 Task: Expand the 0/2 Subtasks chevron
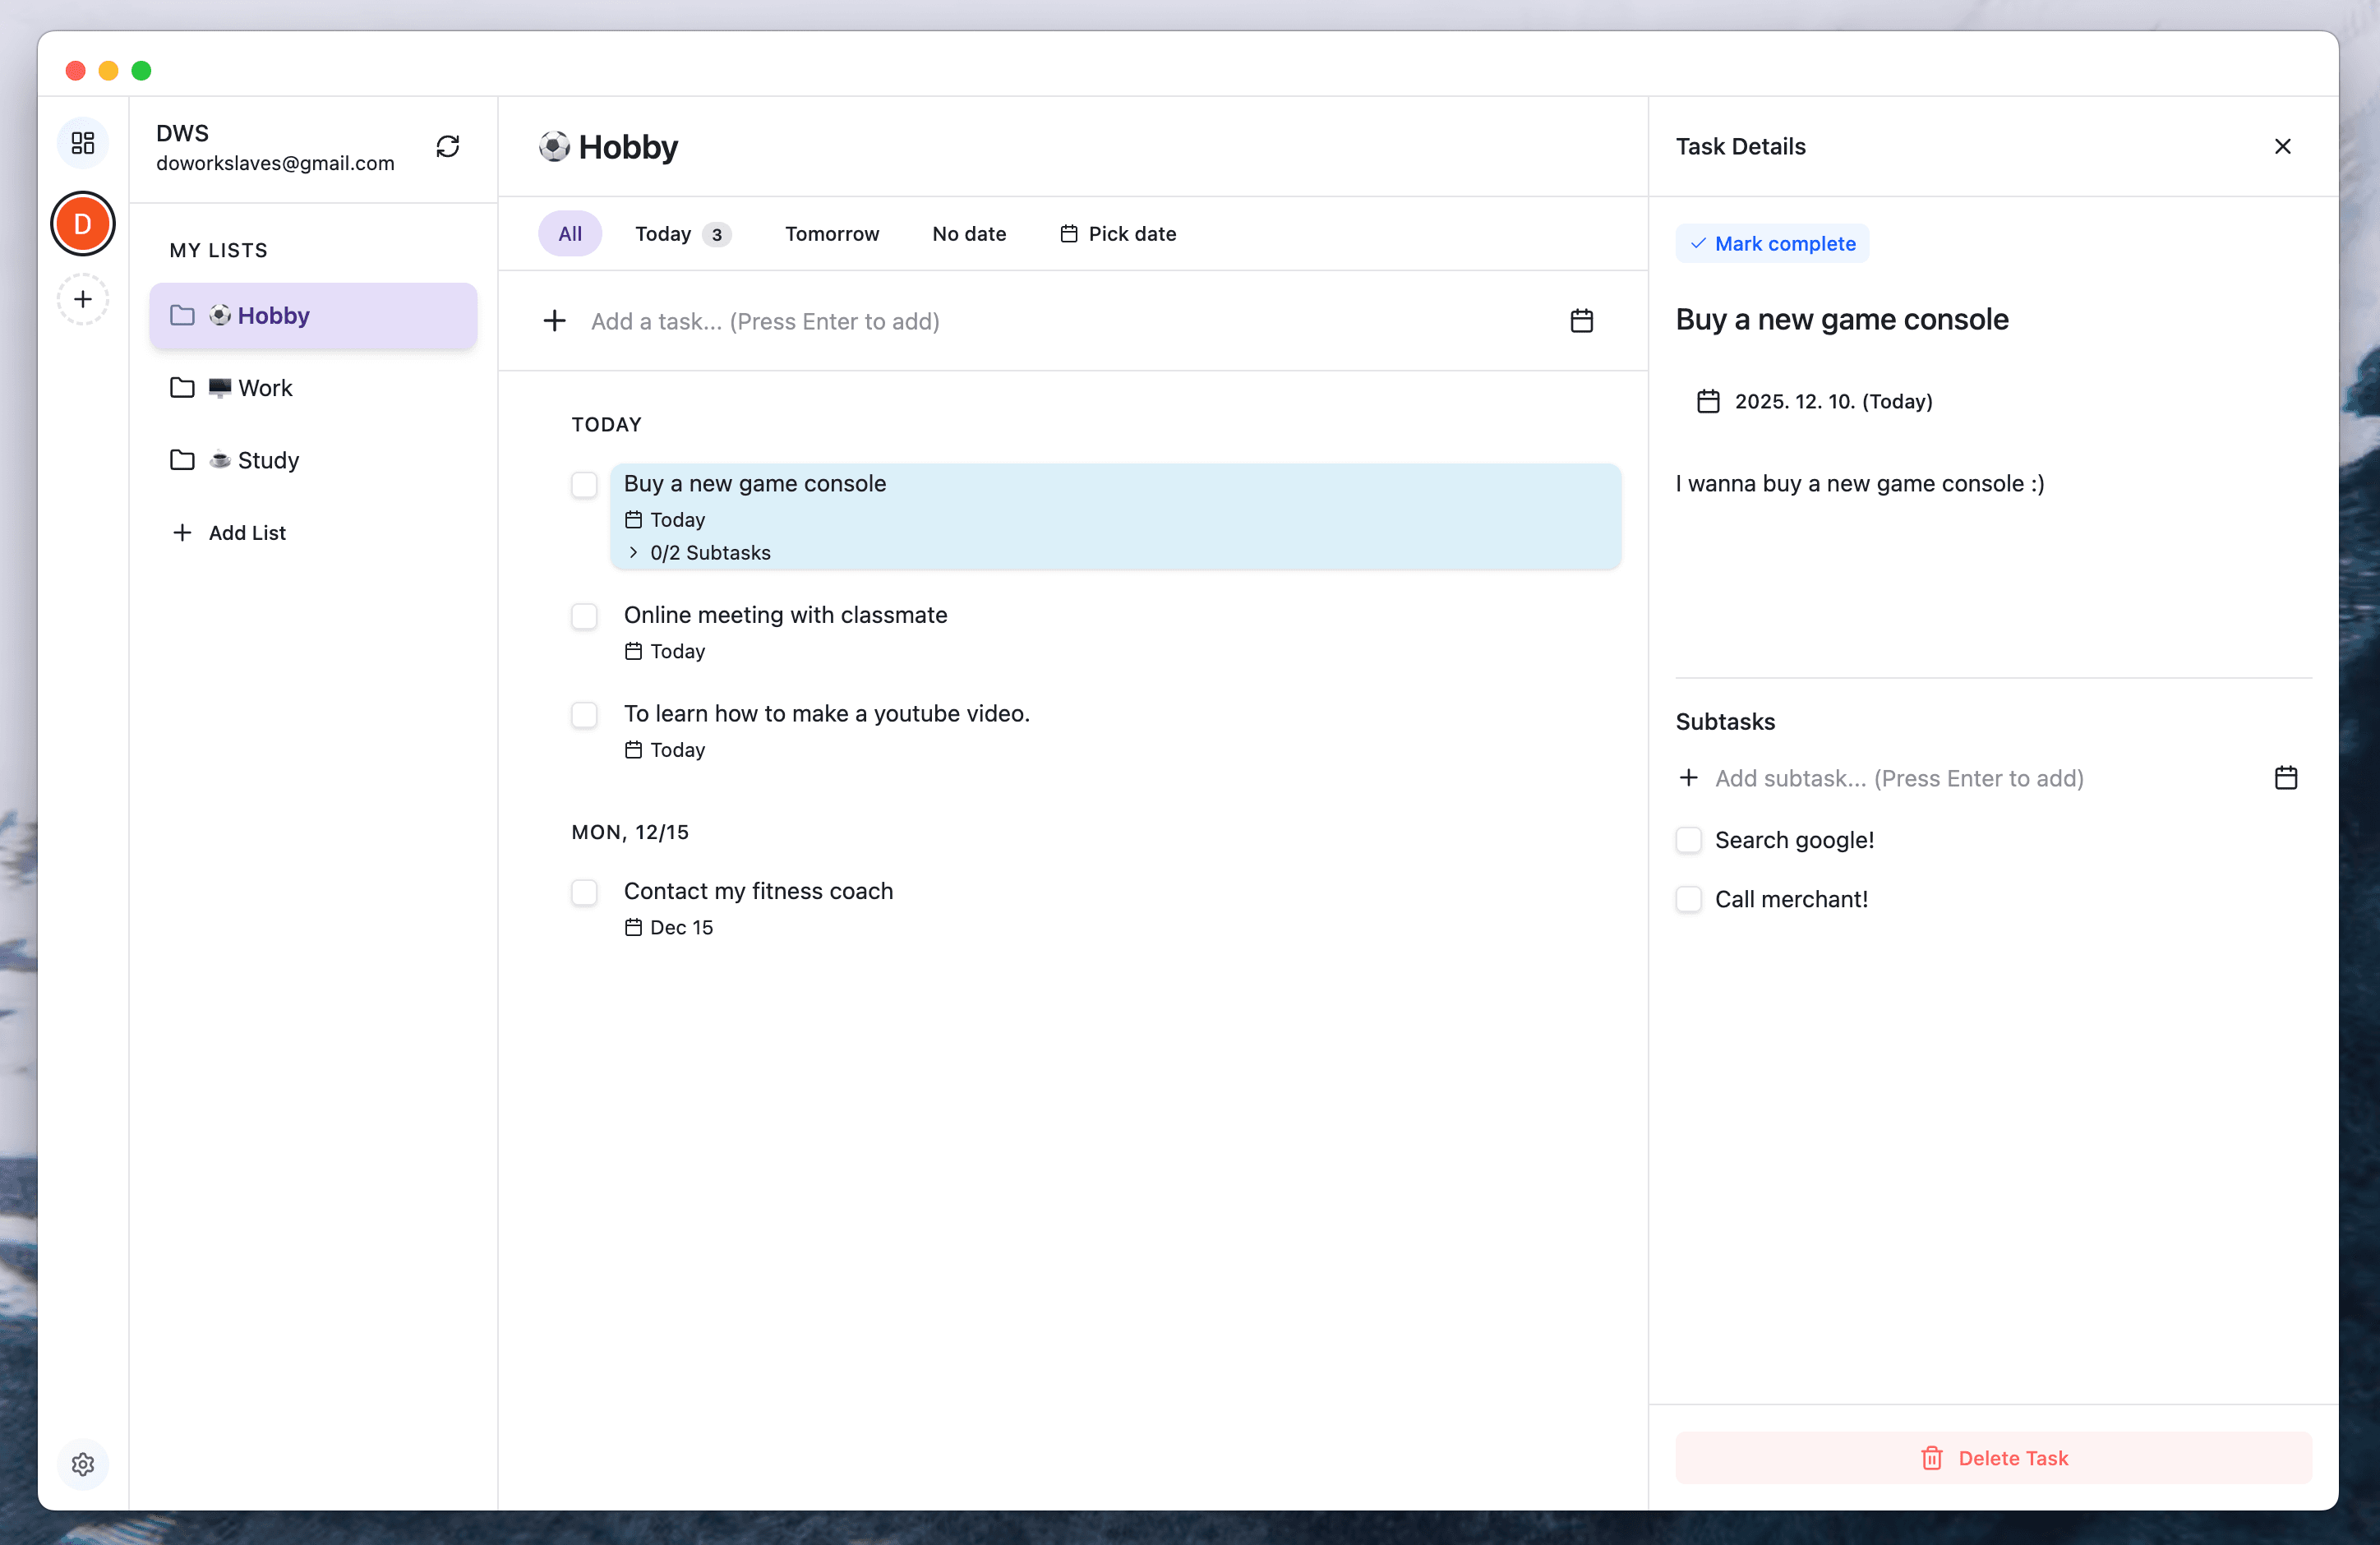point(633,552)
